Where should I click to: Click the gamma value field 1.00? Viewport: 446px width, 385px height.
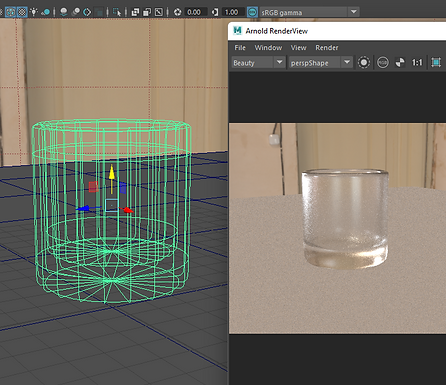point(232,12)
